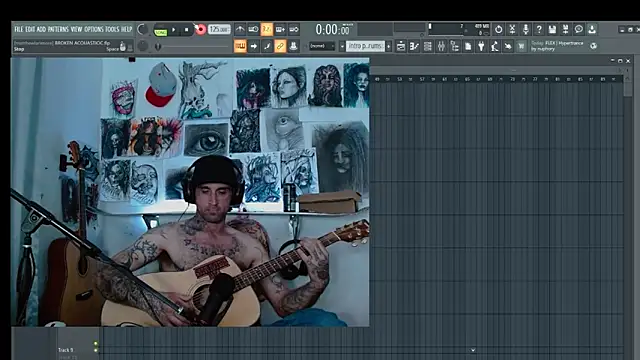
Task: Toggle typing keyboard to piano icon
Action: [x=240, y=46]
